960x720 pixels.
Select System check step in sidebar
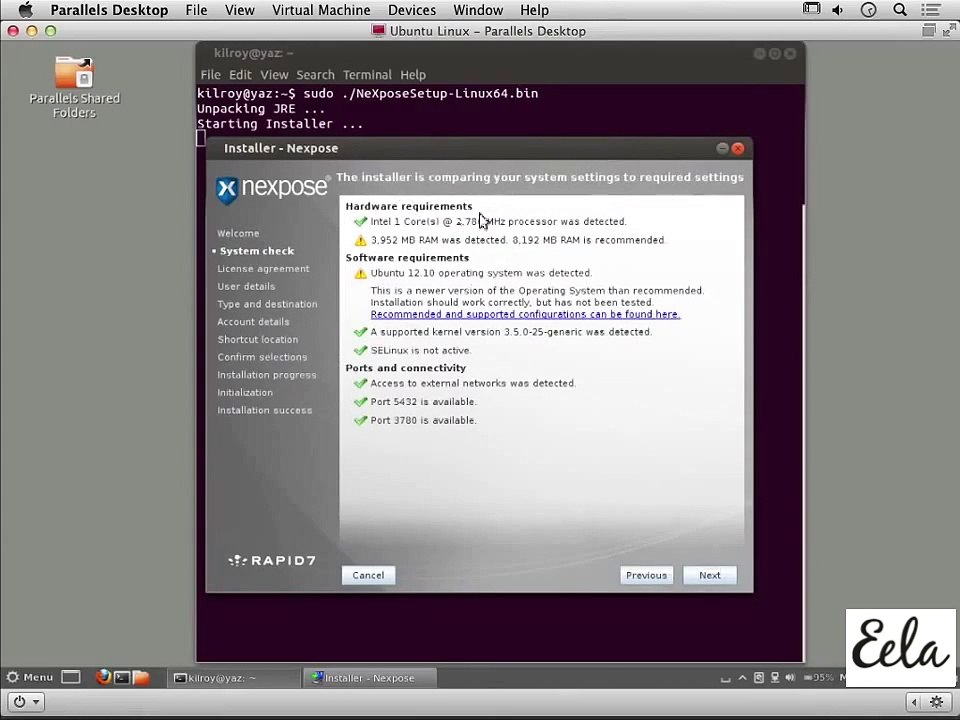point(257,251)
